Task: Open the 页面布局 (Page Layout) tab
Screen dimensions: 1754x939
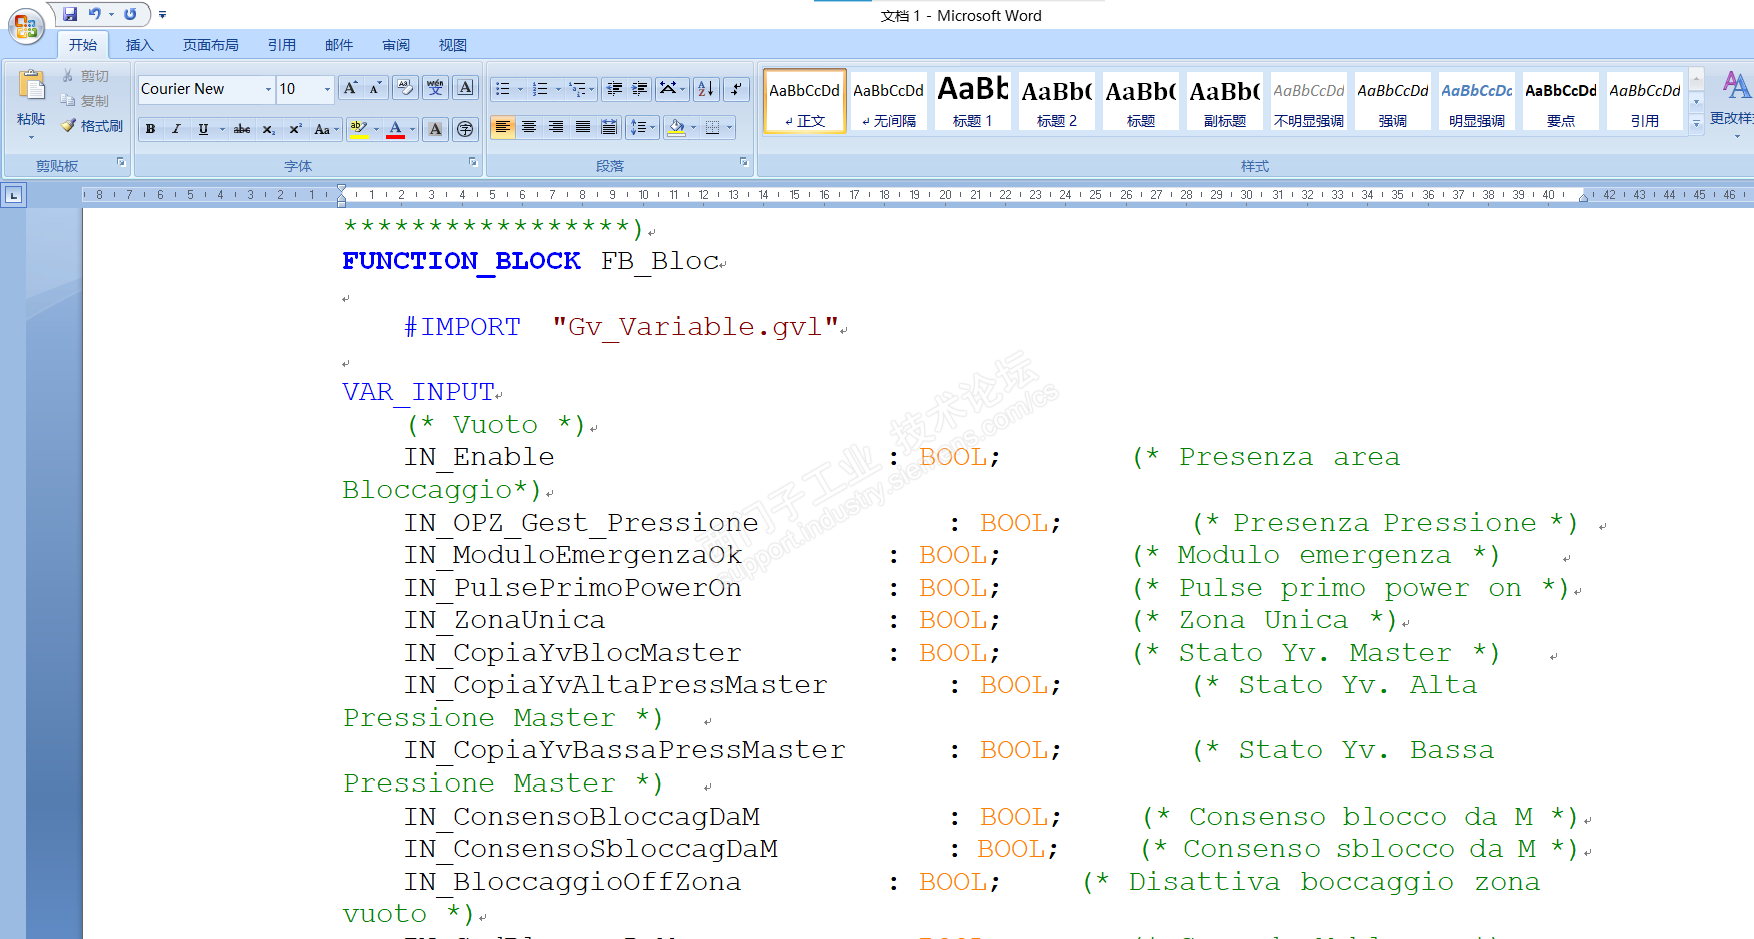Action: point(211,45)
